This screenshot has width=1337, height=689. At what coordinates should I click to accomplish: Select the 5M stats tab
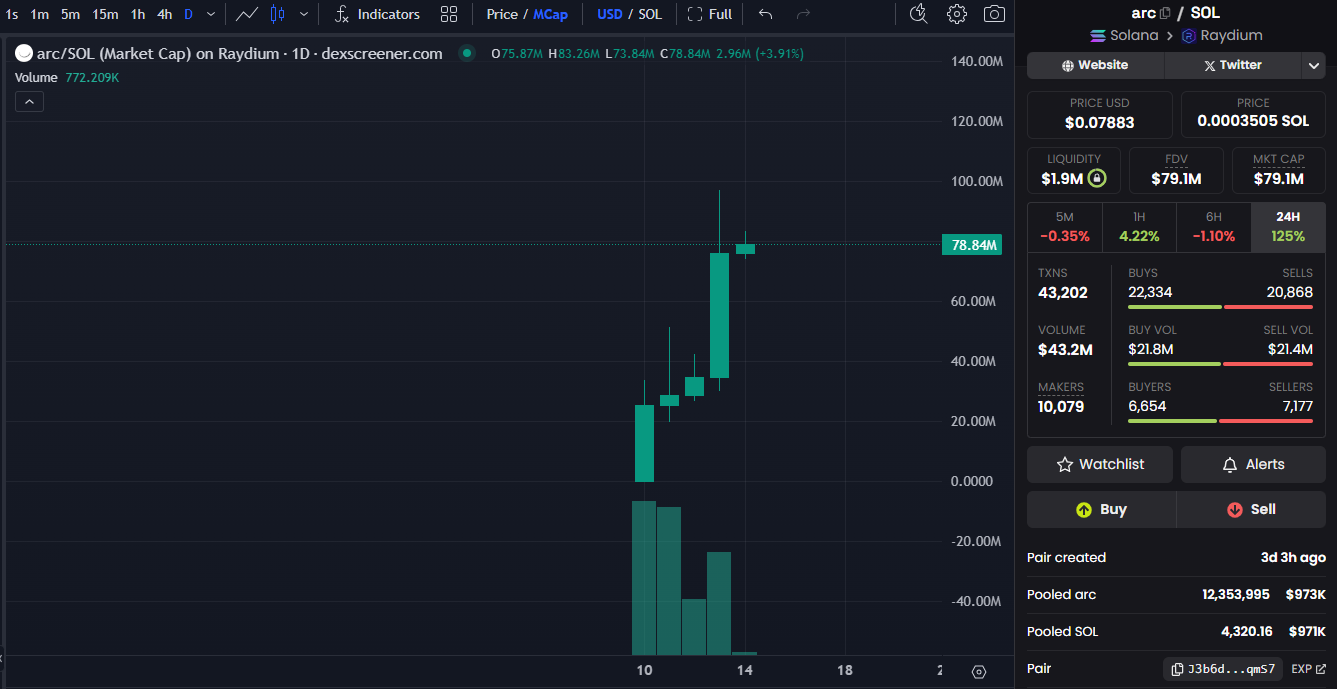(1064, 227)
